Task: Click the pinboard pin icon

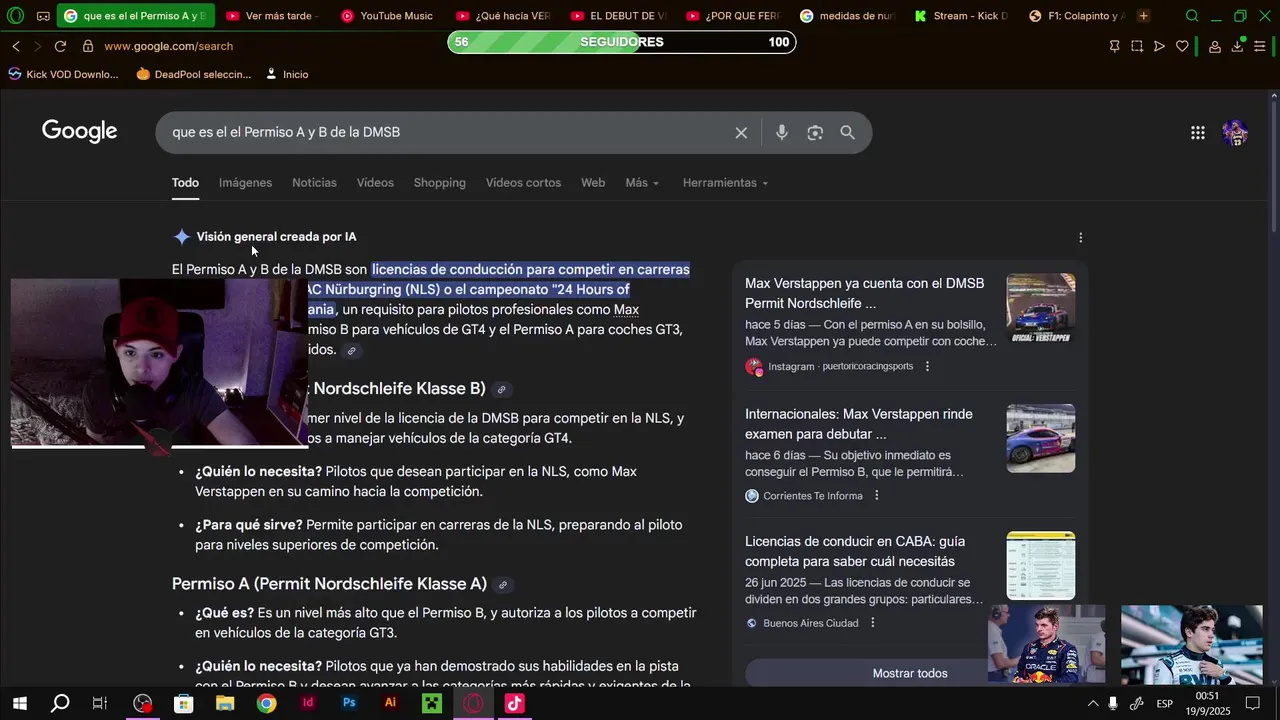Action: (x=1114, y=46)
